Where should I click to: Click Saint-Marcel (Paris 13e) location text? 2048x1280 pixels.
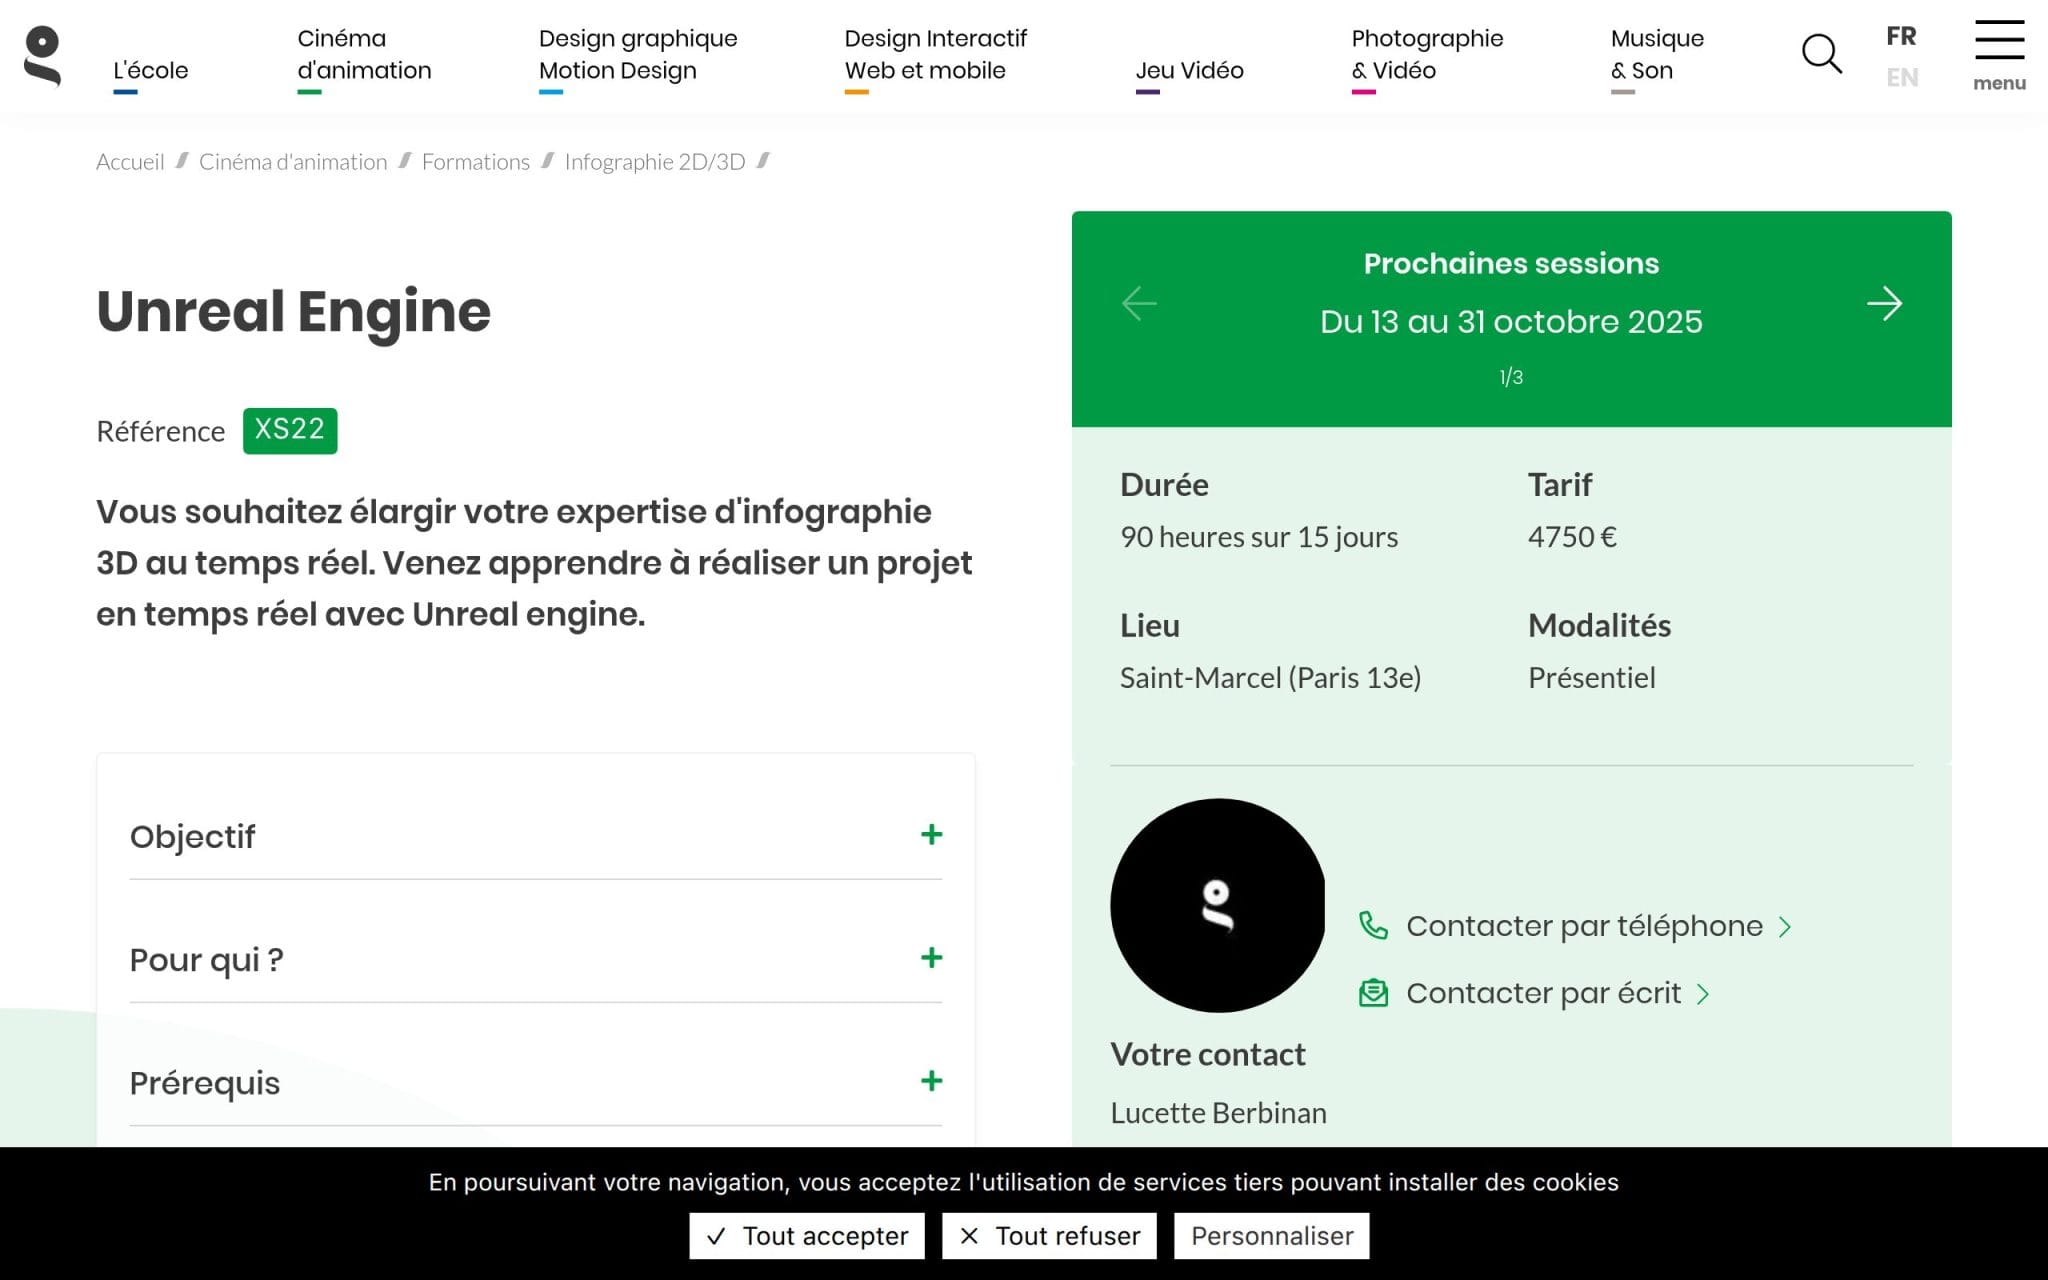[x=1270, y=678]
